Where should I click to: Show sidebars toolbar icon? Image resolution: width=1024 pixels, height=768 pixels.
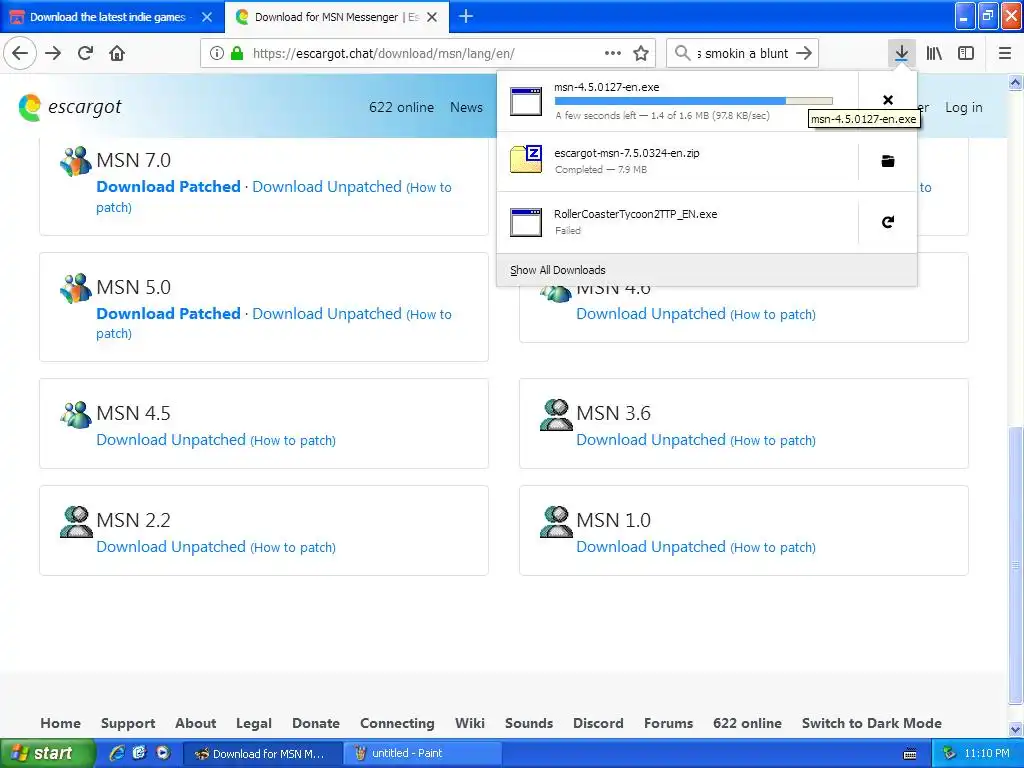coord(966,53)
